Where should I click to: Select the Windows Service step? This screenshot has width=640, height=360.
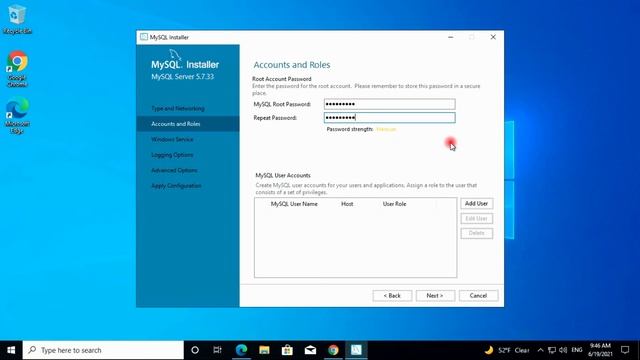pos(172,140)
